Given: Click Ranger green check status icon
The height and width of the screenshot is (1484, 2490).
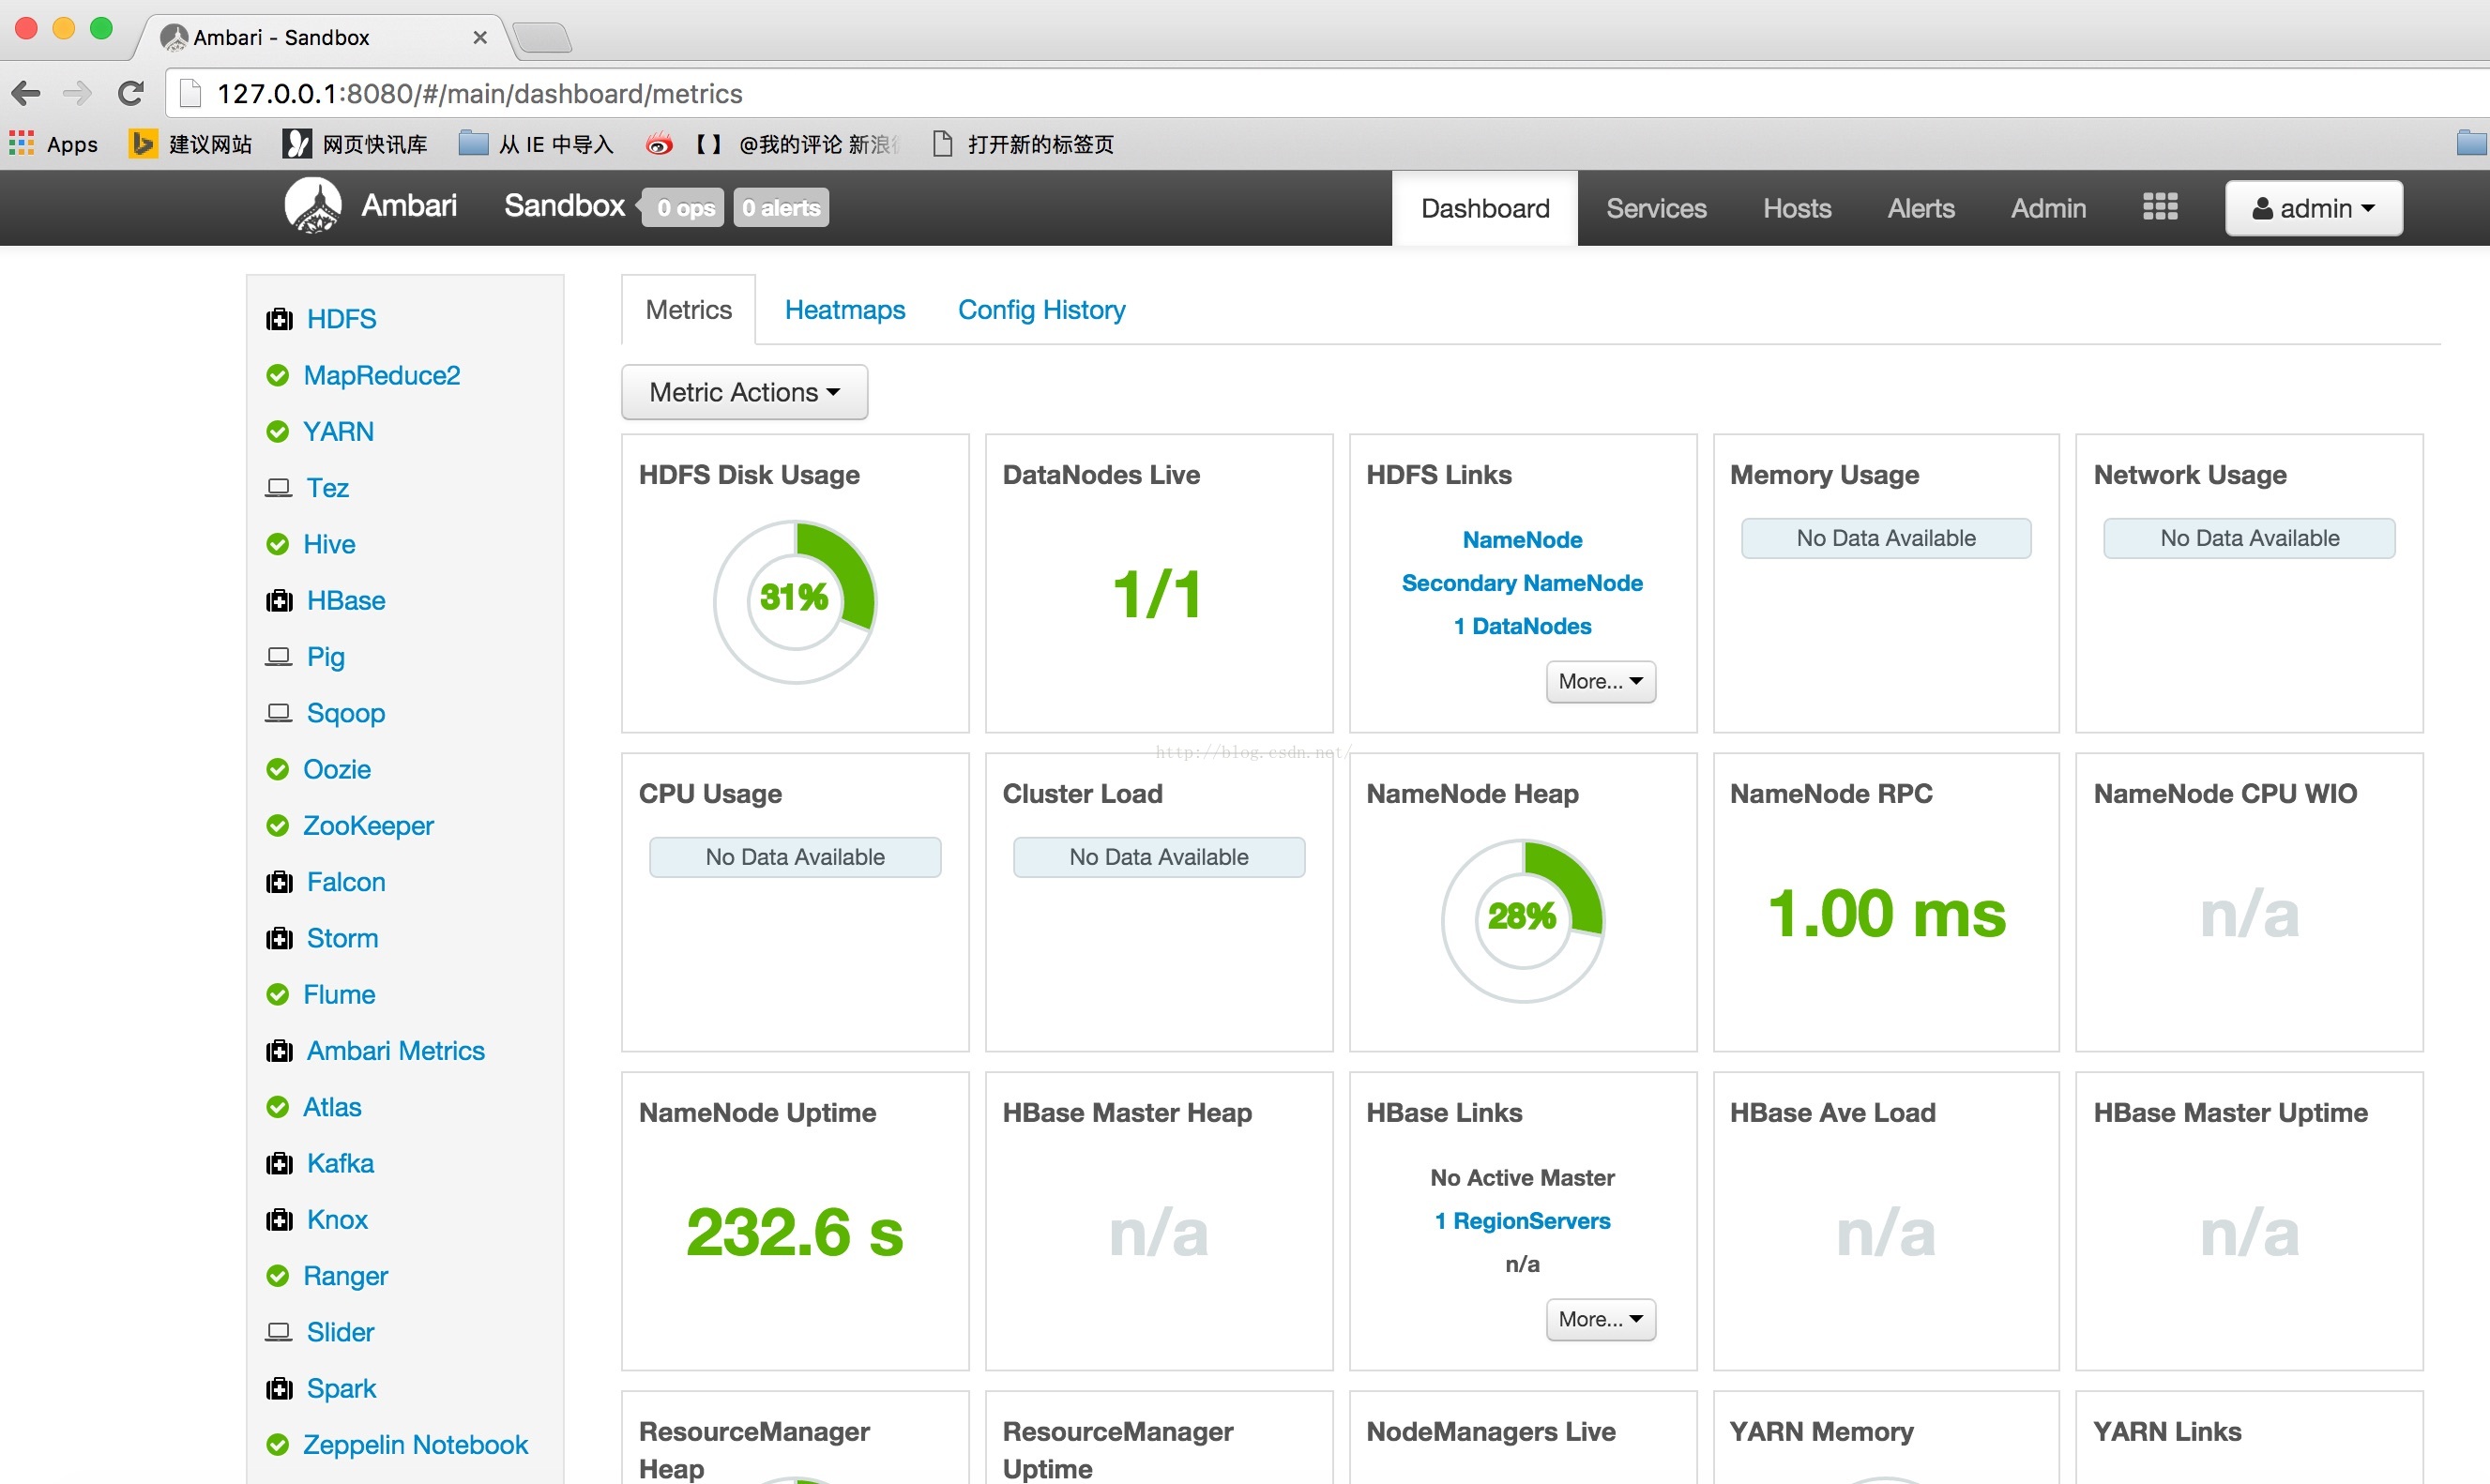Looking at the screenshot, I should 278,1276.
